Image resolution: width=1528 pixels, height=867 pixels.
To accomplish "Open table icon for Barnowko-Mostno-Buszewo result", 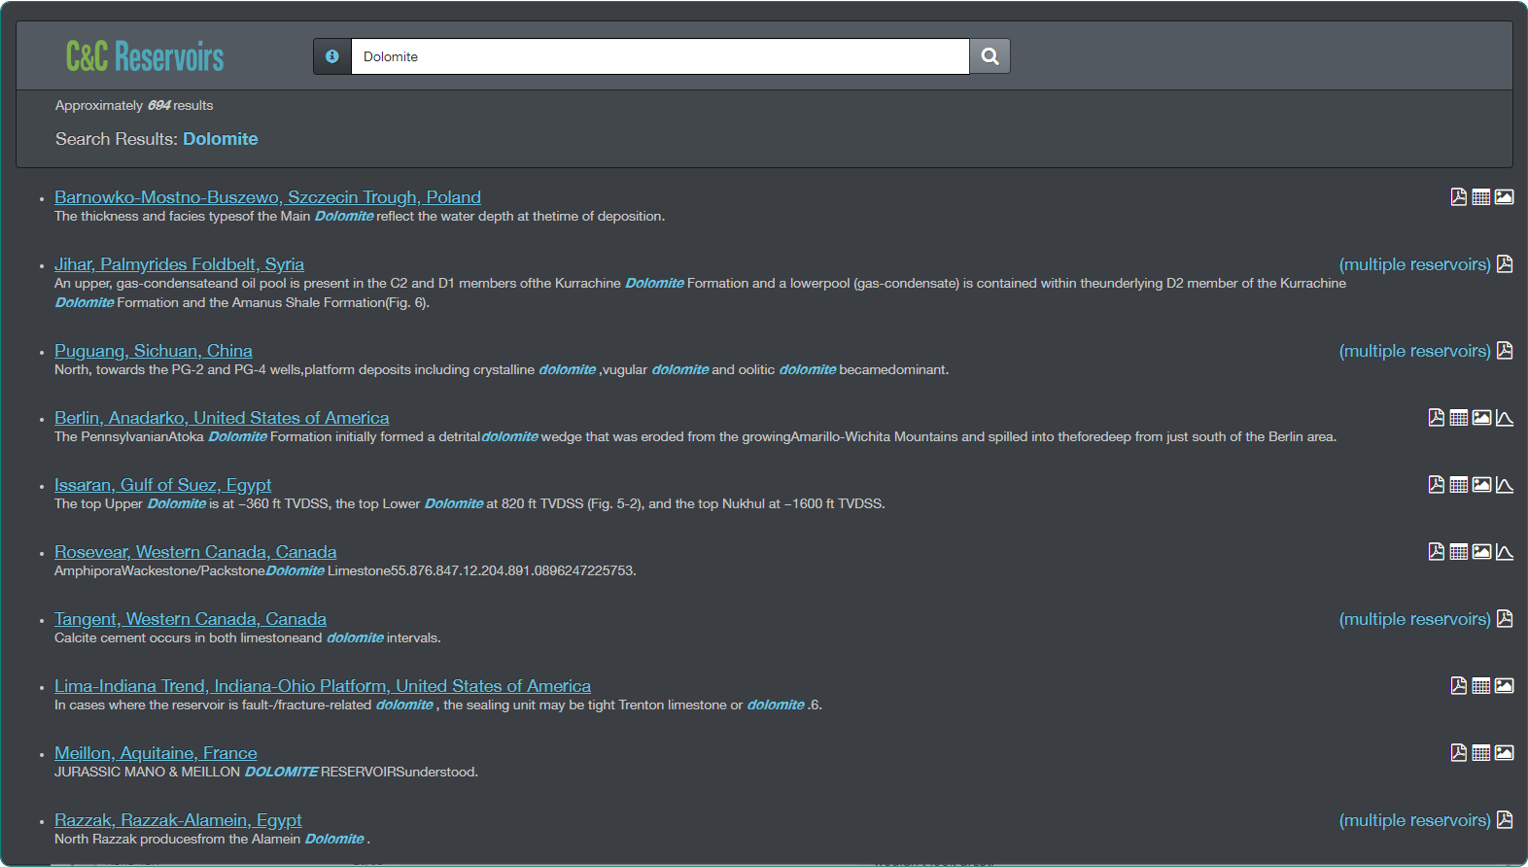I will click(x=1481, y=197).
